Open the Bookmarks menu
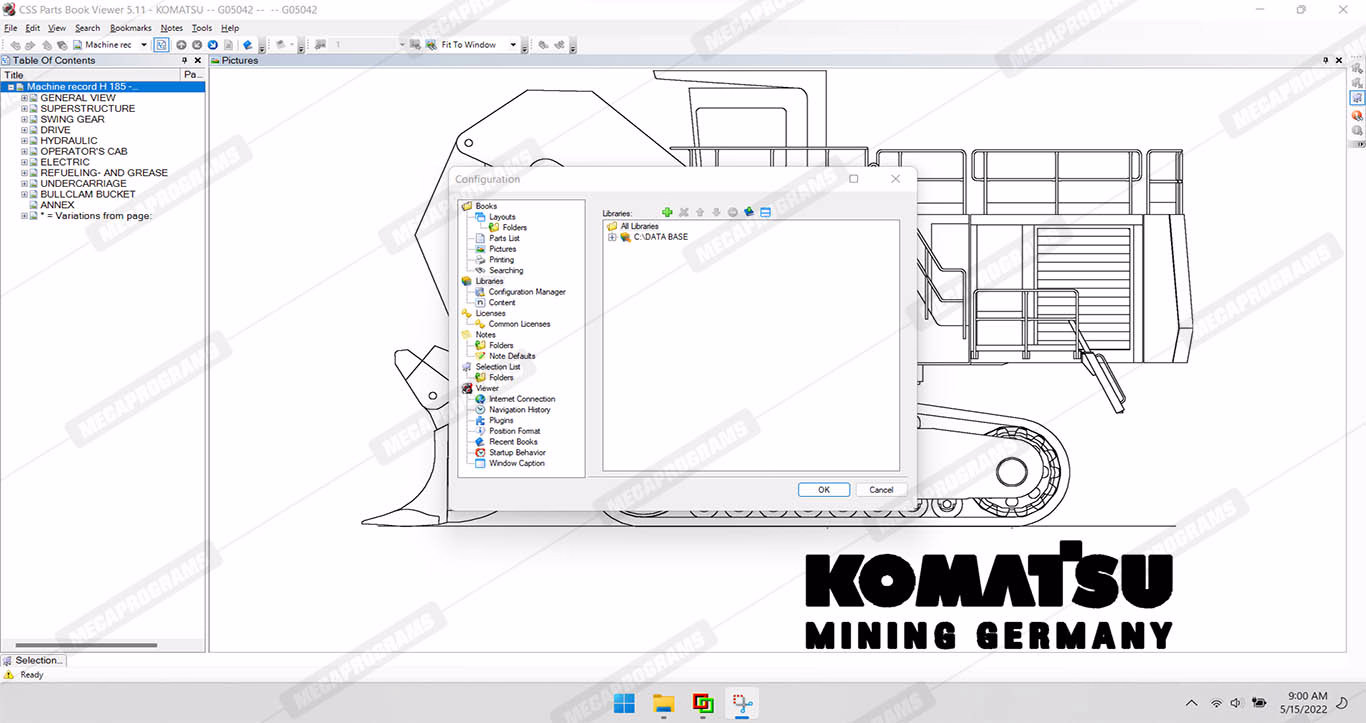 (x=129, y=28)
